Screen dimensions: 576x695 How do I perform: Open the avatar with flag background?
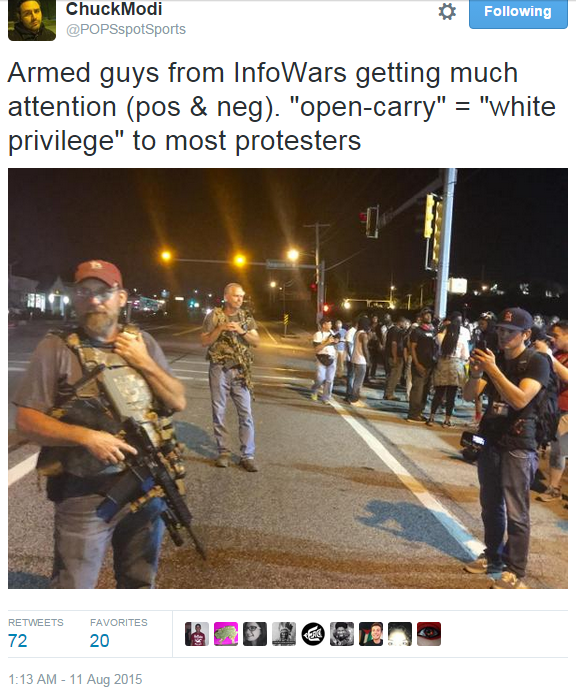[x=371, y=634]
